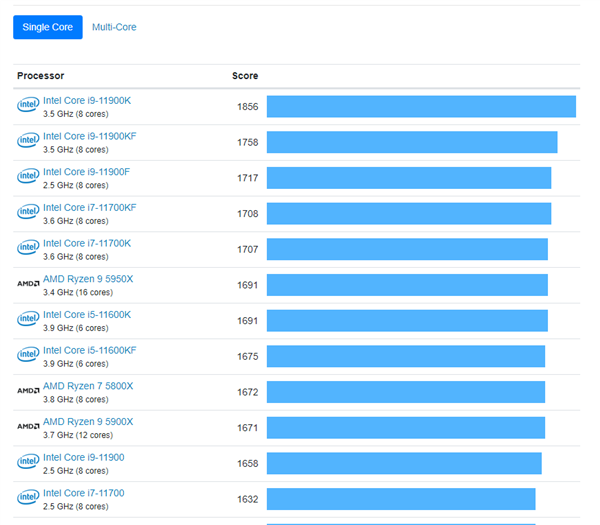Click the Intel logo beside Core i9-11900F

28,177
